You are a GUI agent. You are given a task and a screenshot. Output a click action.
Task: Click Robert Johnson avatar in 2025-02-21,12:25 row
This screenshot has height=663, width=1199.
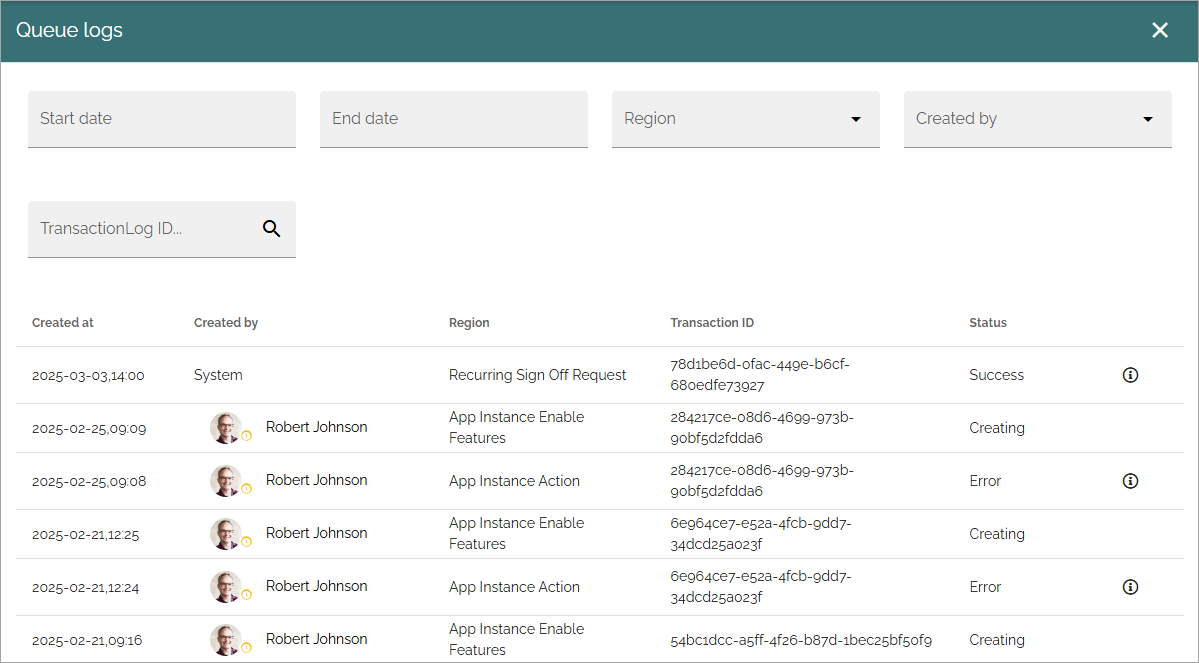[226, 534]
